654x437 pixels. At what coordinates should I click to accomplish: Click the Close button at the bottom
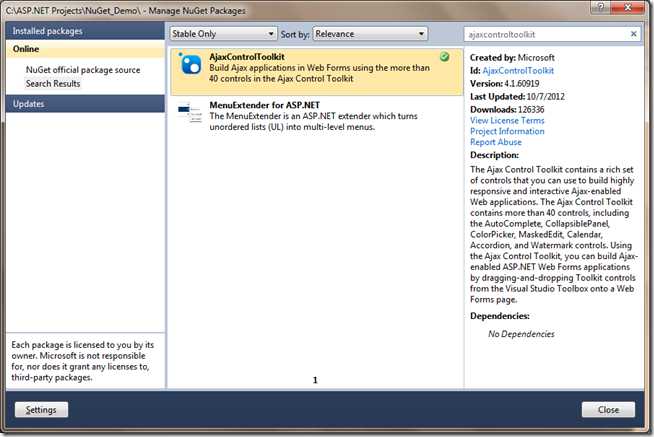pyautogui.click(x=608, y=409)
